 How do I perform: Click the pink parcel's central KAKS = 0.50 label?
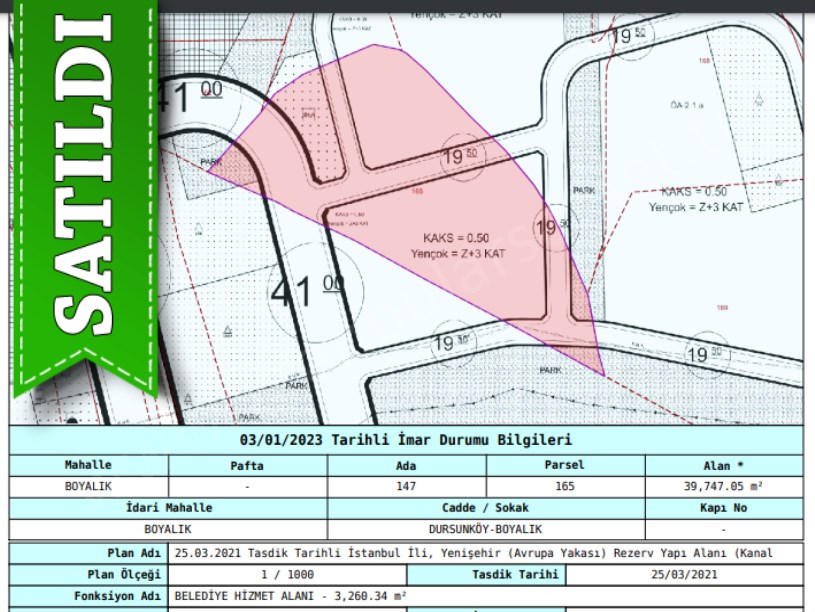pos(456,239)
